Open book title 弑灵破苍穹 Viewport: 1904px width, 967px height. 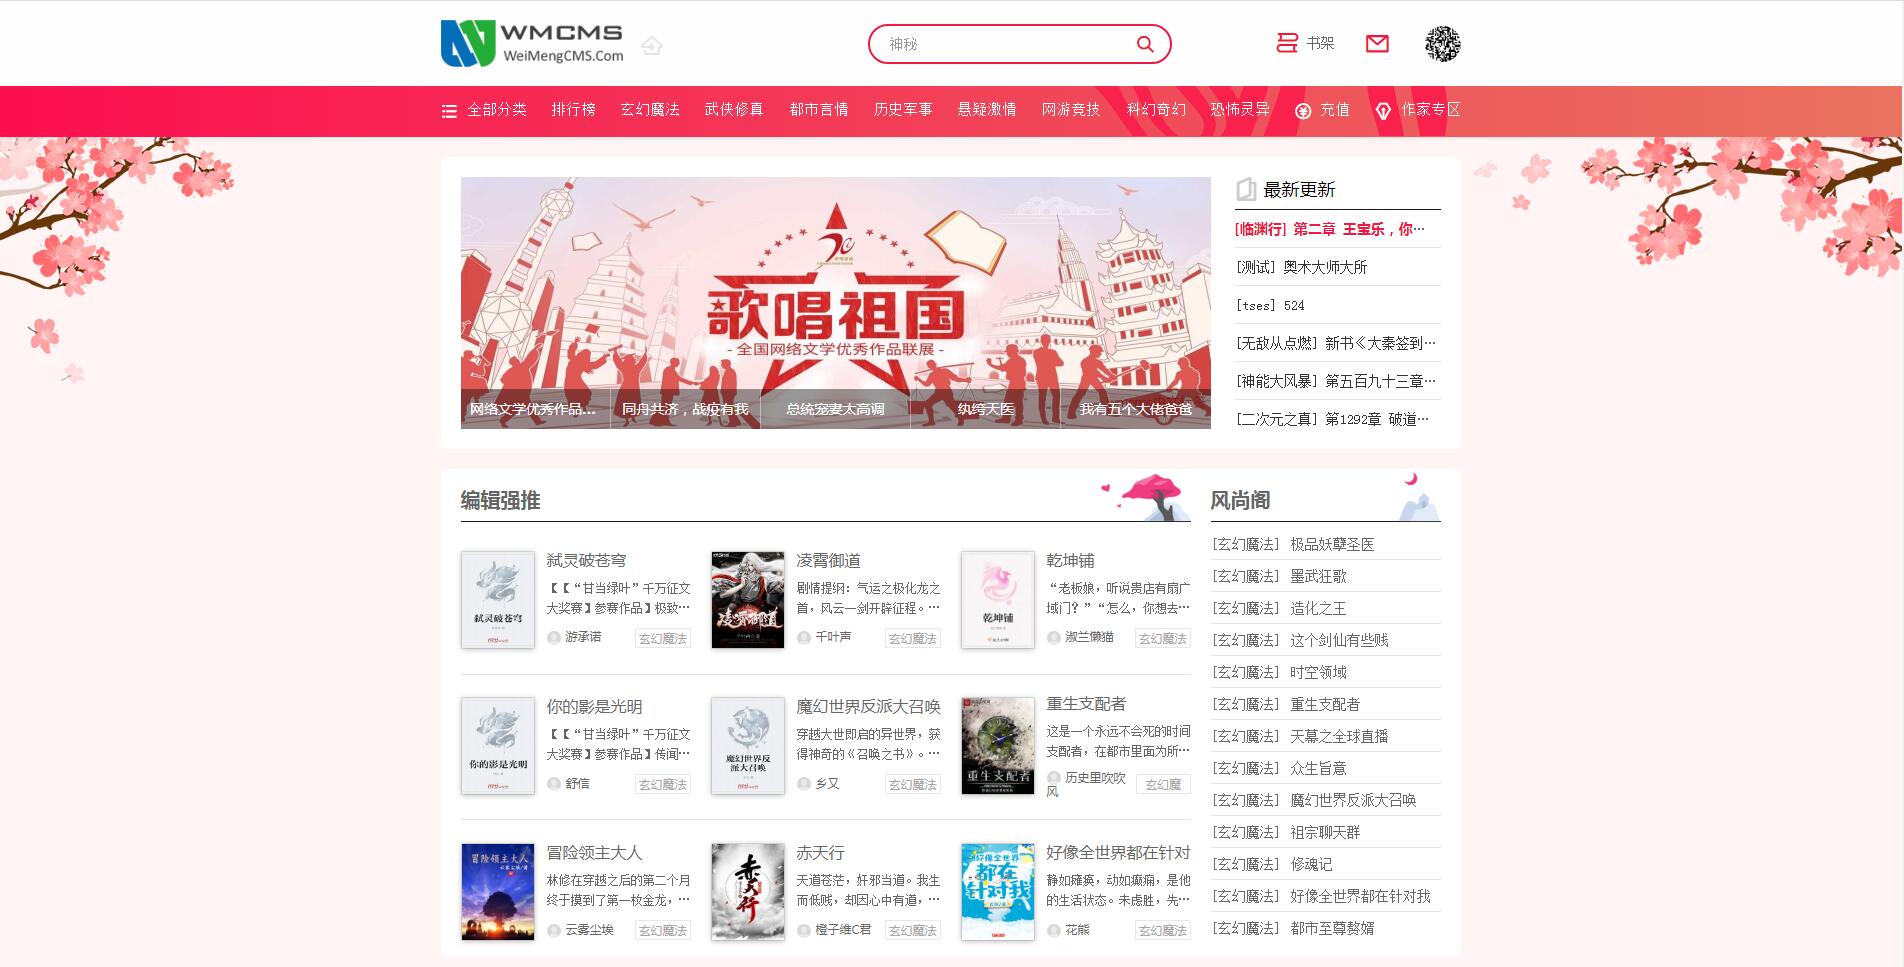pyautogui.click(x=586, y=560)
